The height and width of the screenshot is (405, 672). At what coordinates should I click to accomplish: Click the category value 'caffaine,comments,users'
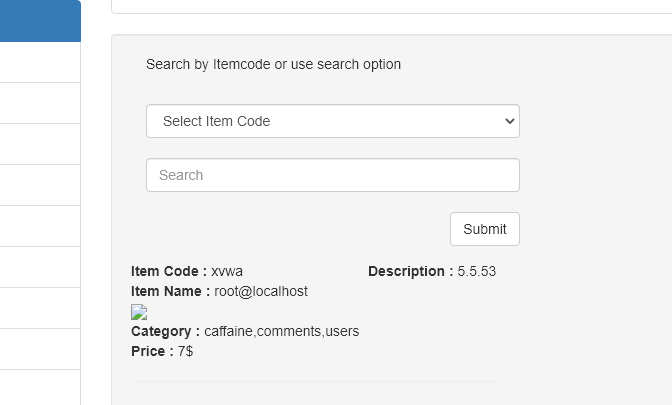[281, 331]
